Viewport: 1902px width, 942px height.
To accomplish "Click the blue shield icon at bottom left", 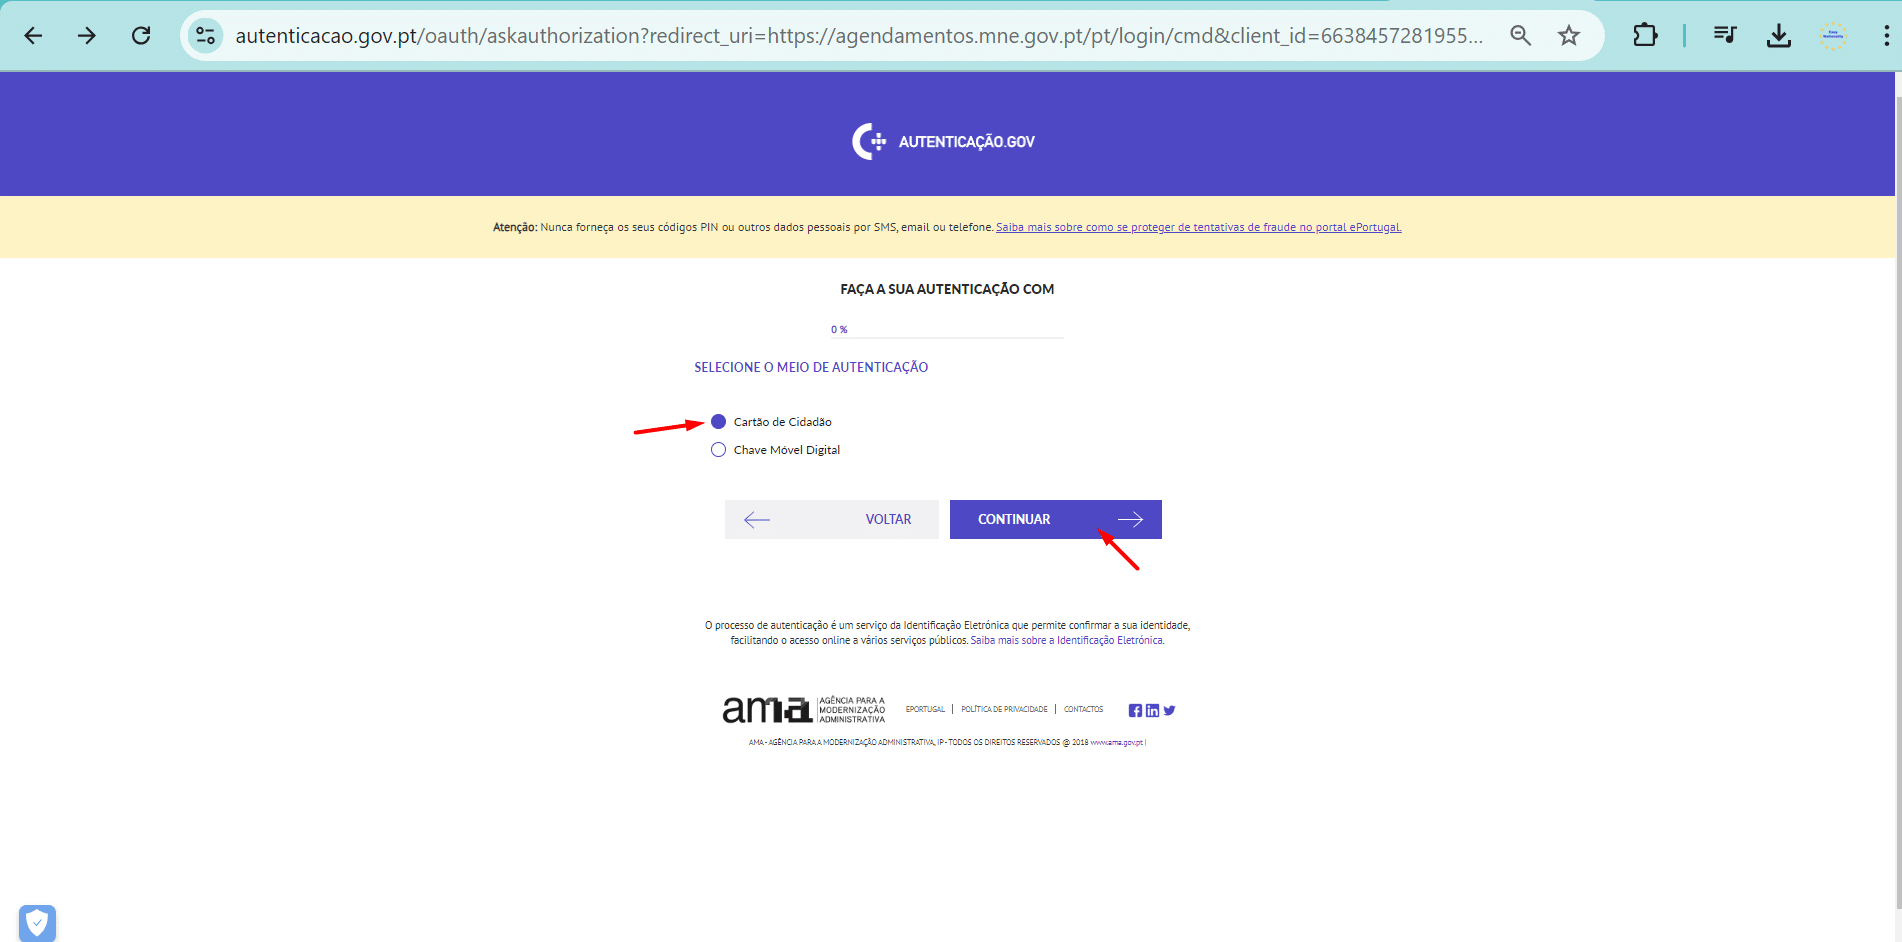I will pos(37,922).
